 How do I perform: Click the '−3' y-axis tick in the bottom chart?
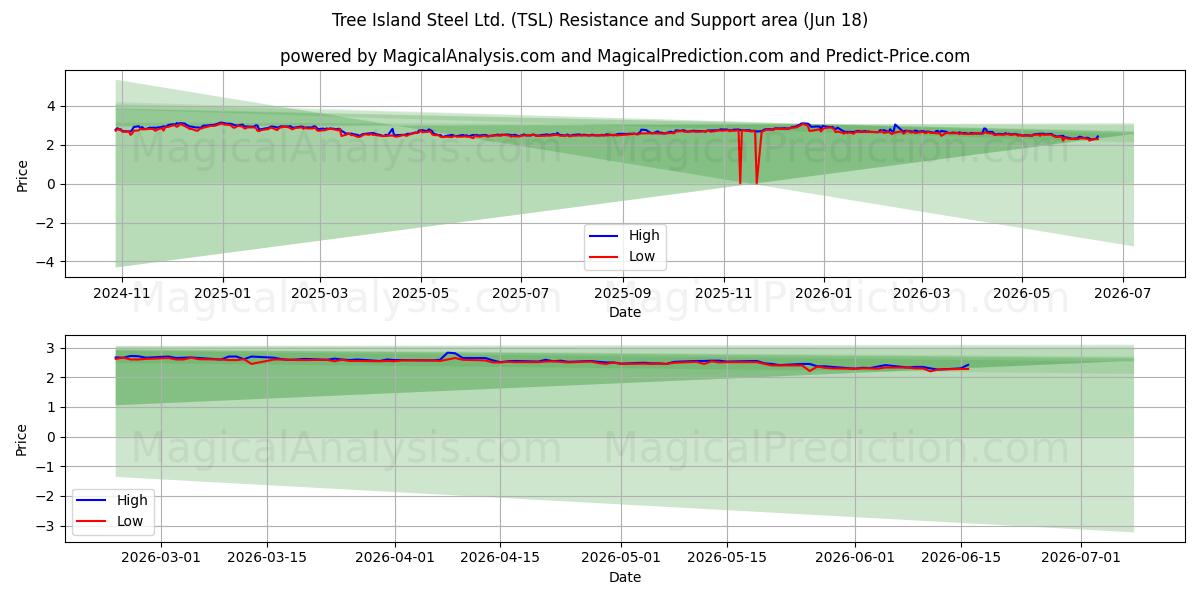[48, 526]
